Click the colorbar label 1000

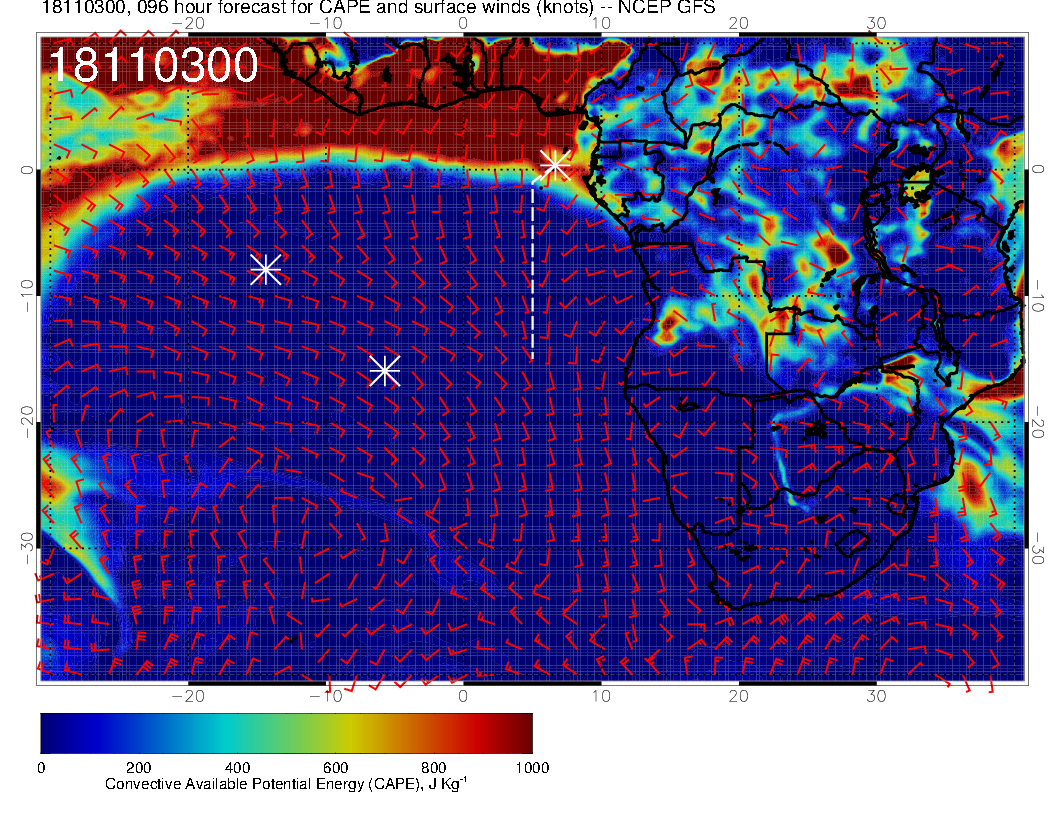pyautogui.click(x=532, y=768)
